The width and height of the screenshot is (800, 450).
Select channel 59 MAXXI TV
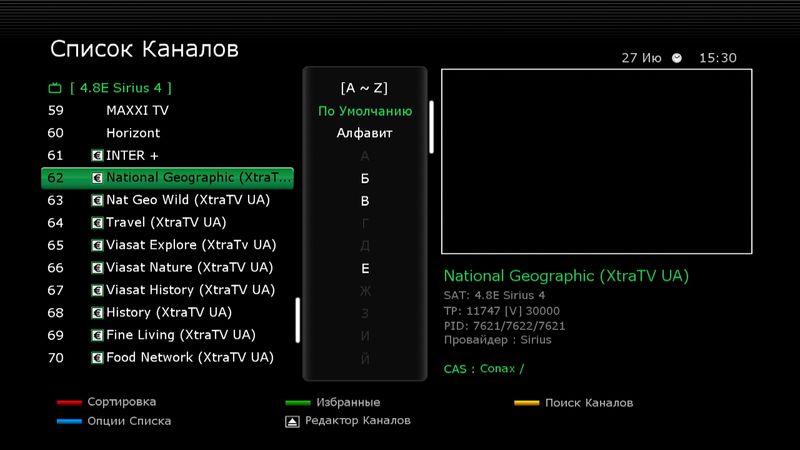(x=137, y=111)
